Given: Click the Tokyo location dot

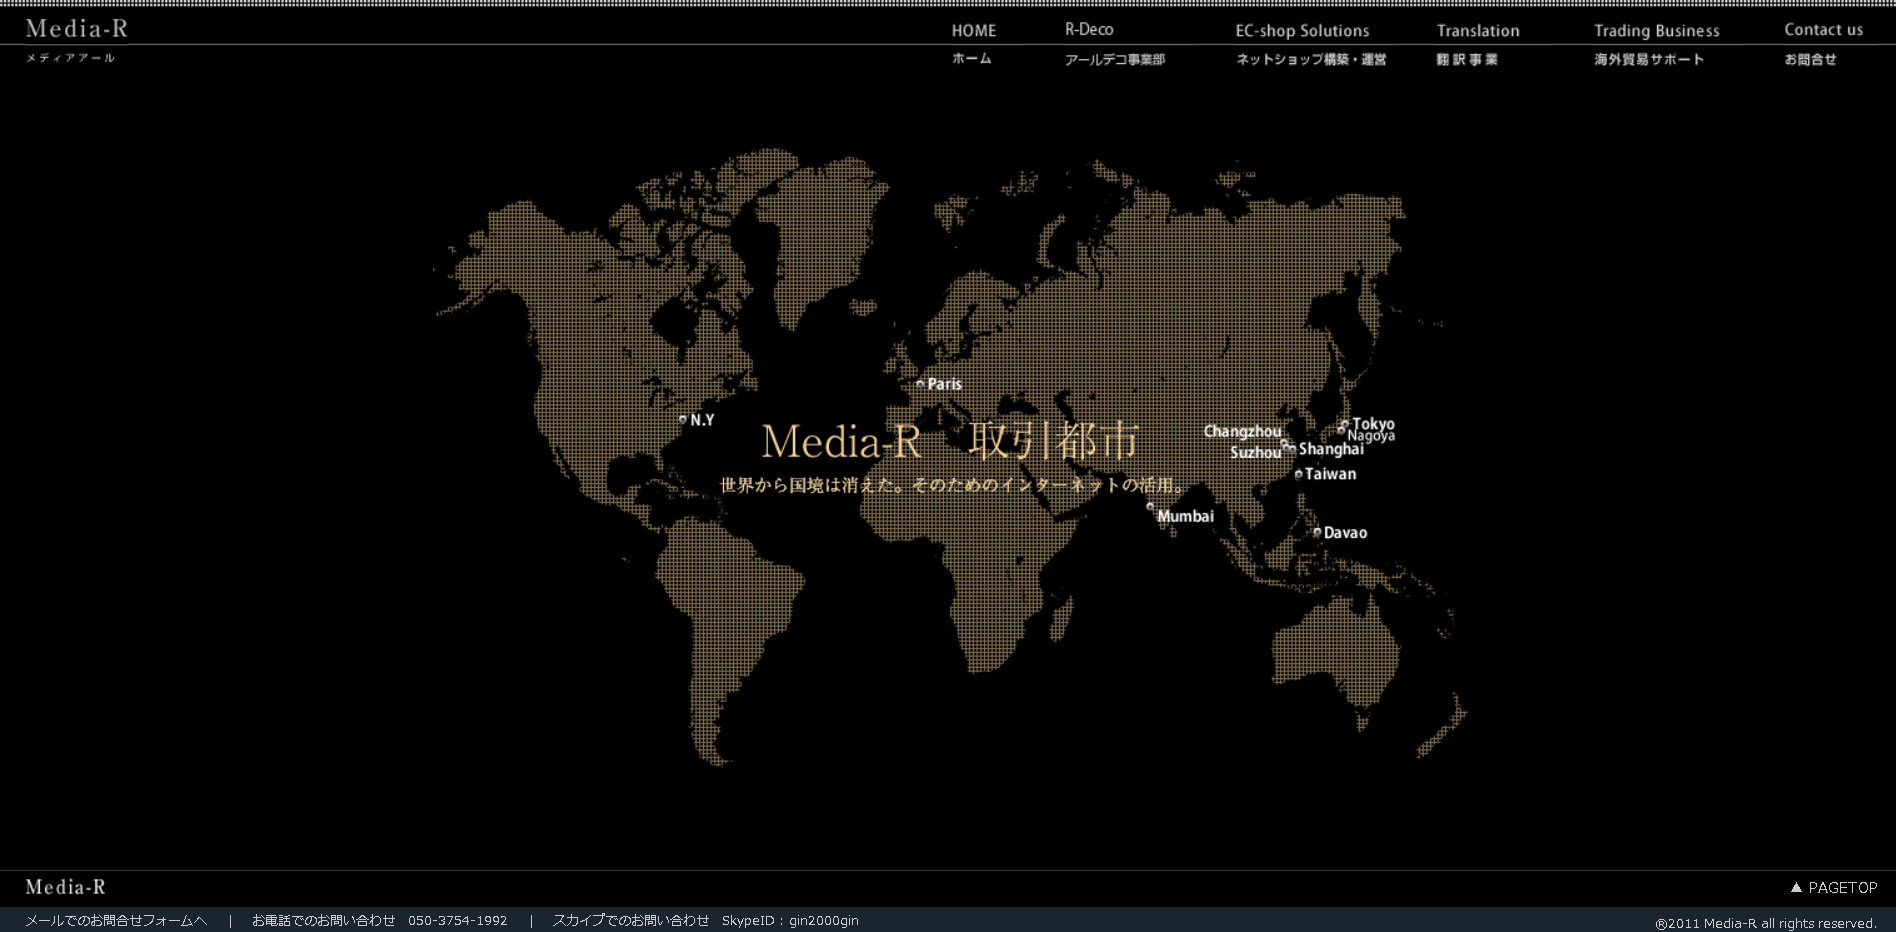Looking at the screenshot, I should pos(1345,425).
